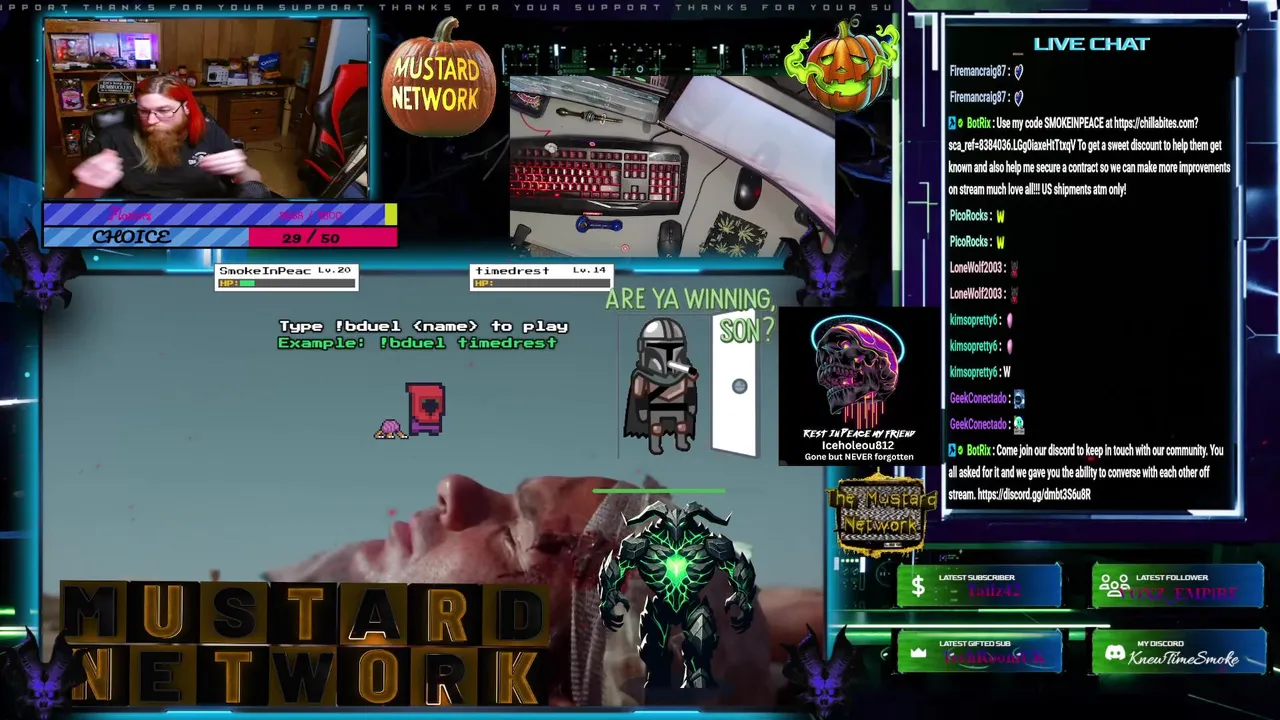
Task: Click the Iceholeou812 memorial name
Action: point(858,445)
